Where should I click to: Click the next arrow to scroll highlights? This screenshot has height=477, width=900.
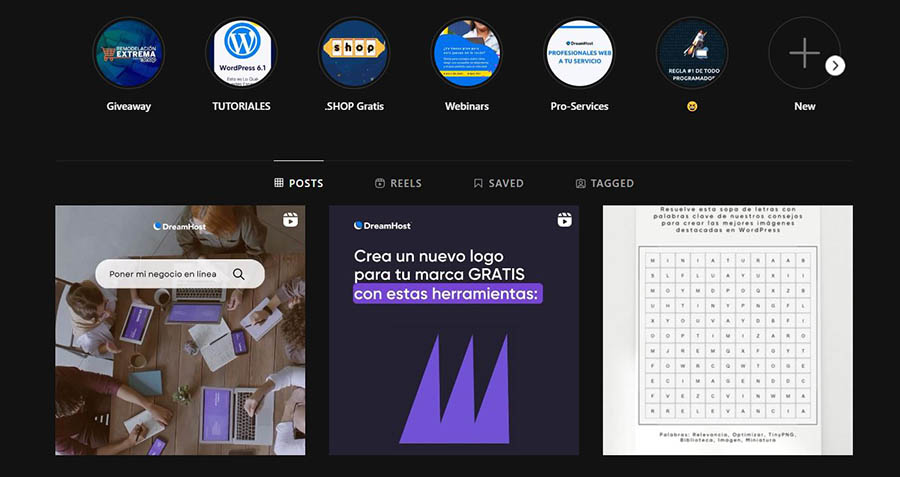[835, 65]
